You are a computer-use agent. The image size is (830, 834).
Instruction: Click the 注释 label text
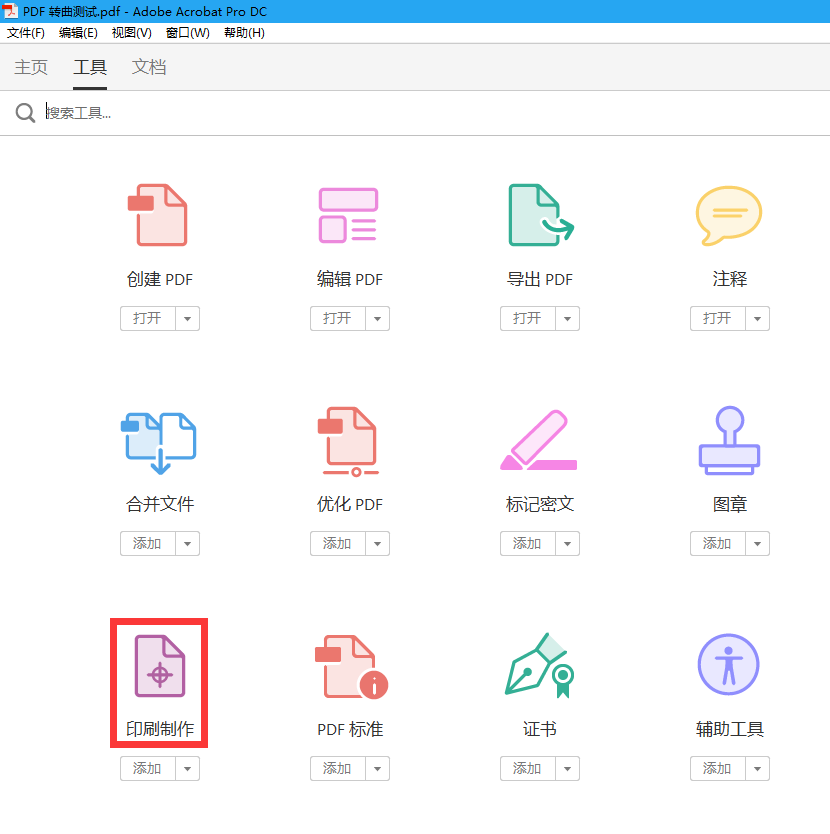point(729,279)
